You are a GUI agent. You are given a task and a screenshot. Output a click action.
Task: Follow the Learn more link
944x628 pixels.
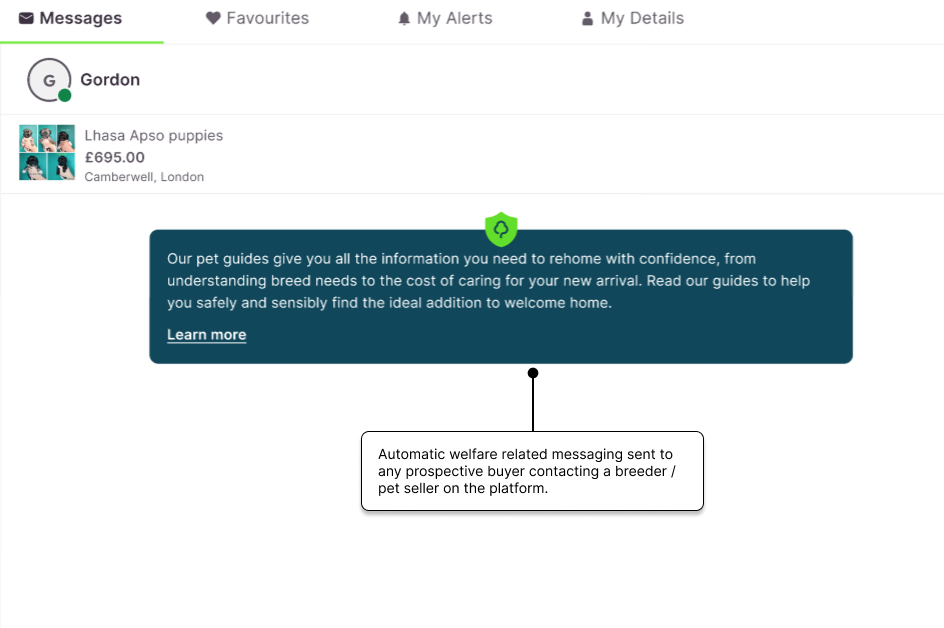coord(206,335)
